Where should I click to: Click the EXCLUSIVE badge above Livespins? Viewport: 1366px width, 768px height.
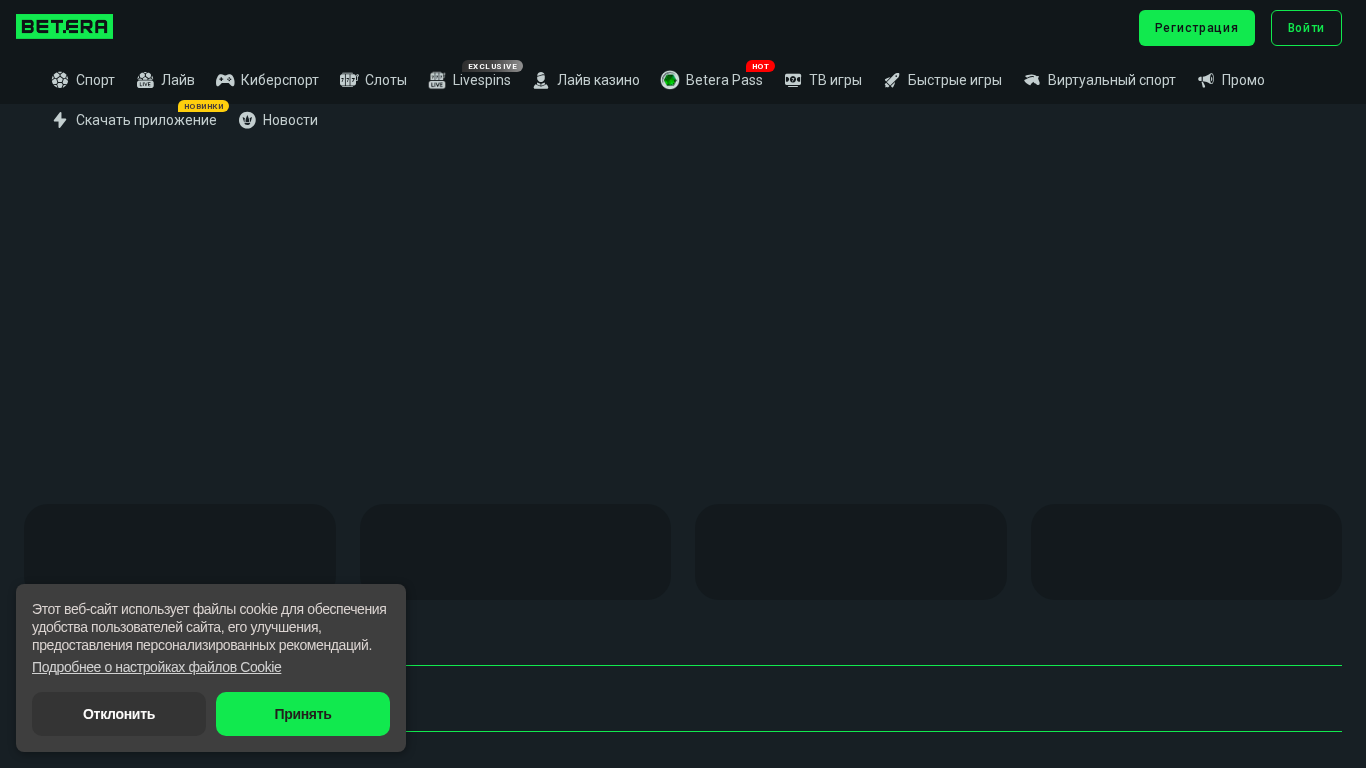click(x=493, y=66)
